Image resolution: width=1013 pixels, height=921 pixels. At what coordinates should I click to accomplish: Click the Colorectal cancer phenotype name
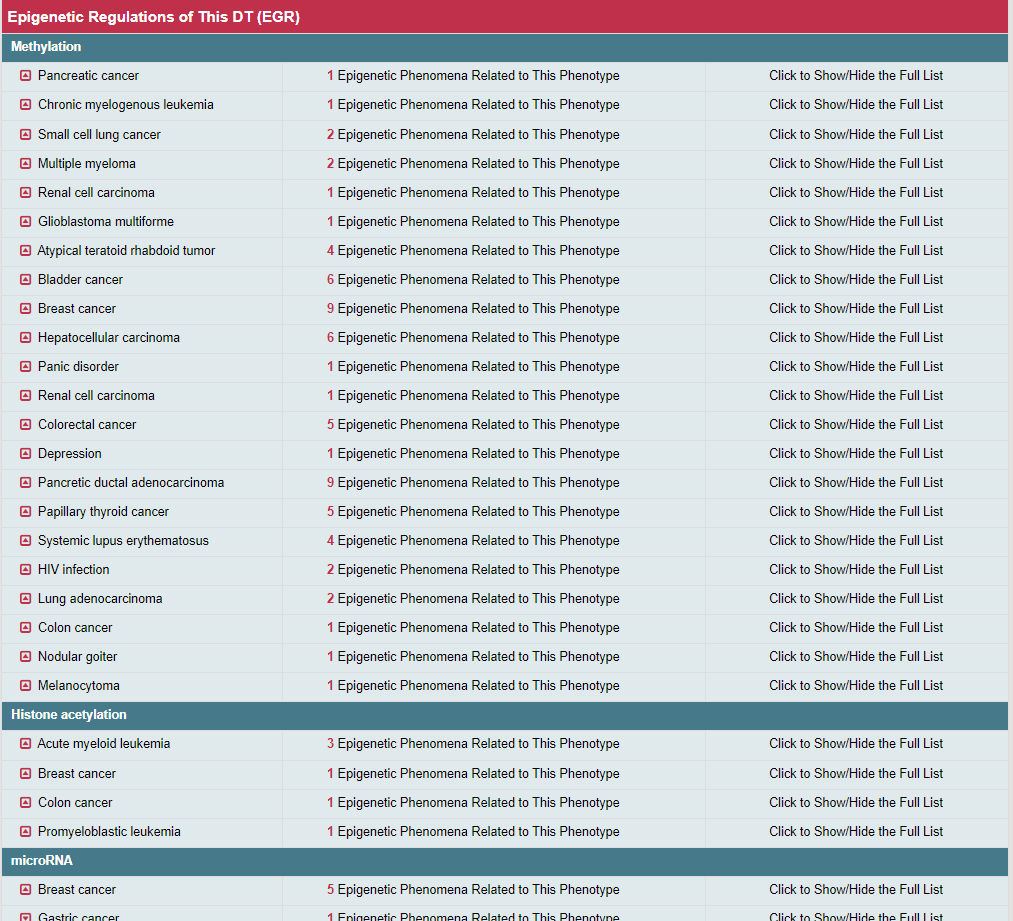point(87,424)
